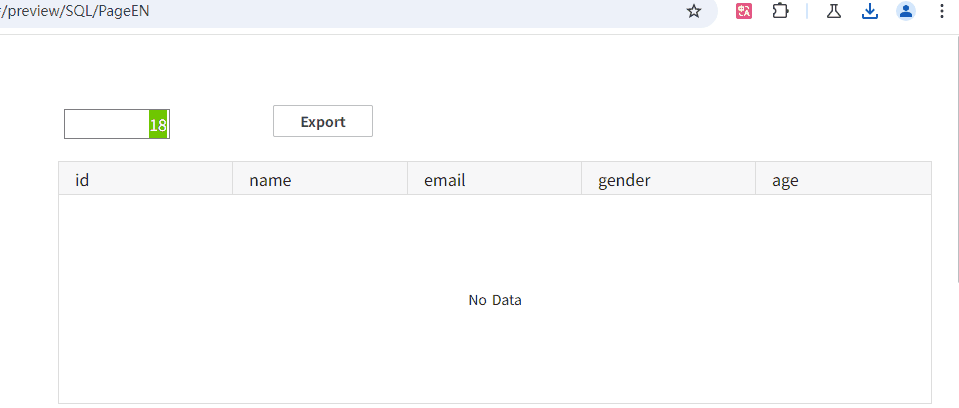Viewport: 959px width, 408px height.
Task: Show downloads via the download arrow icon
Action: [870, 11]
